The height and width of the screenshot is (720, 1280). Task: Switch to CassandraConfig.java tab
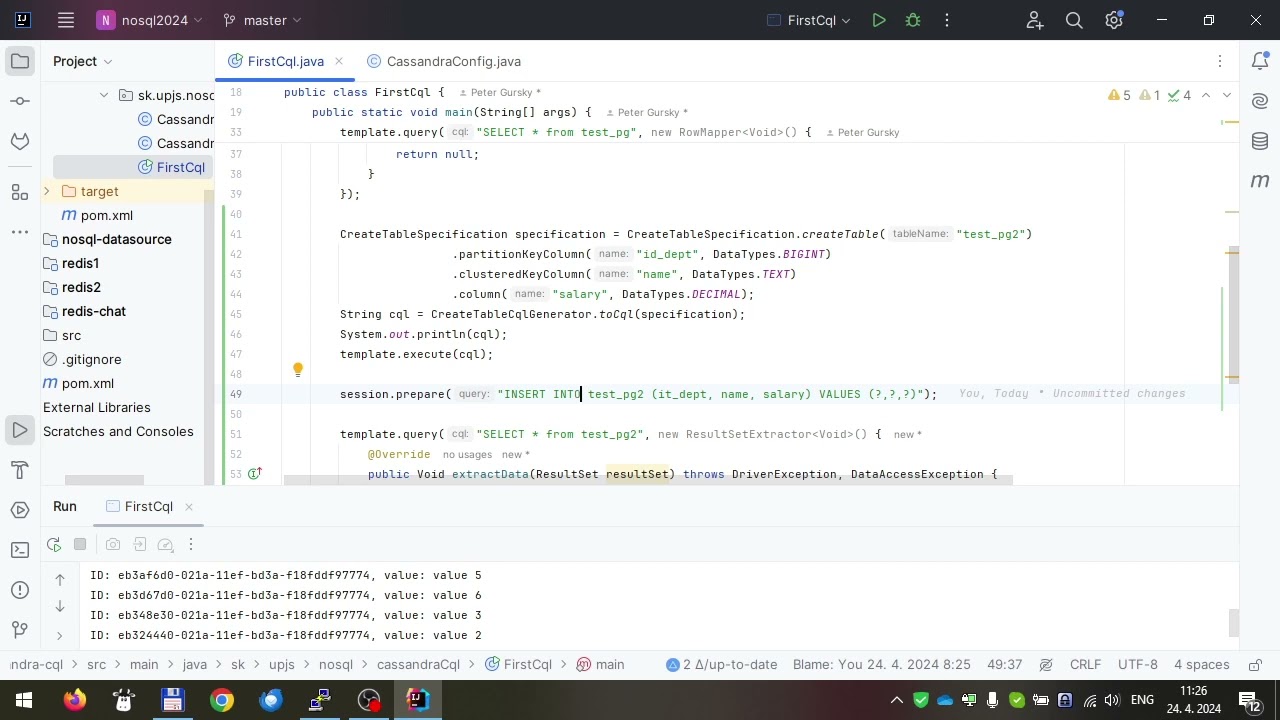pyautogui.click(x=444, y=61)
